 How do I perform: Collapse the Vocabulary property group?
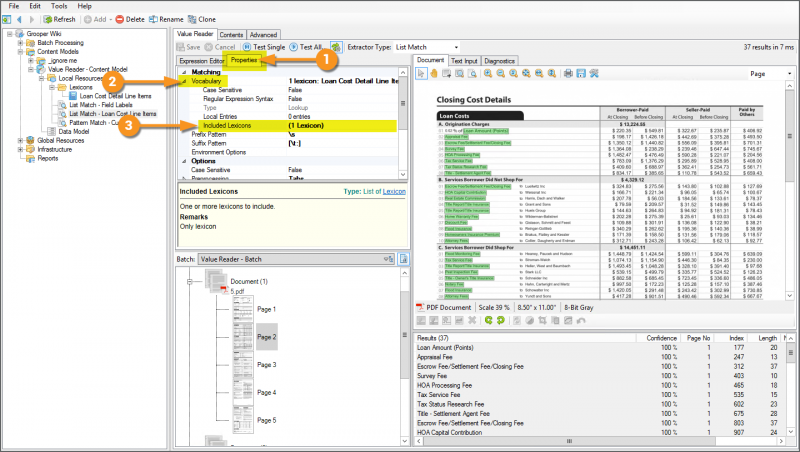point(184,80)
